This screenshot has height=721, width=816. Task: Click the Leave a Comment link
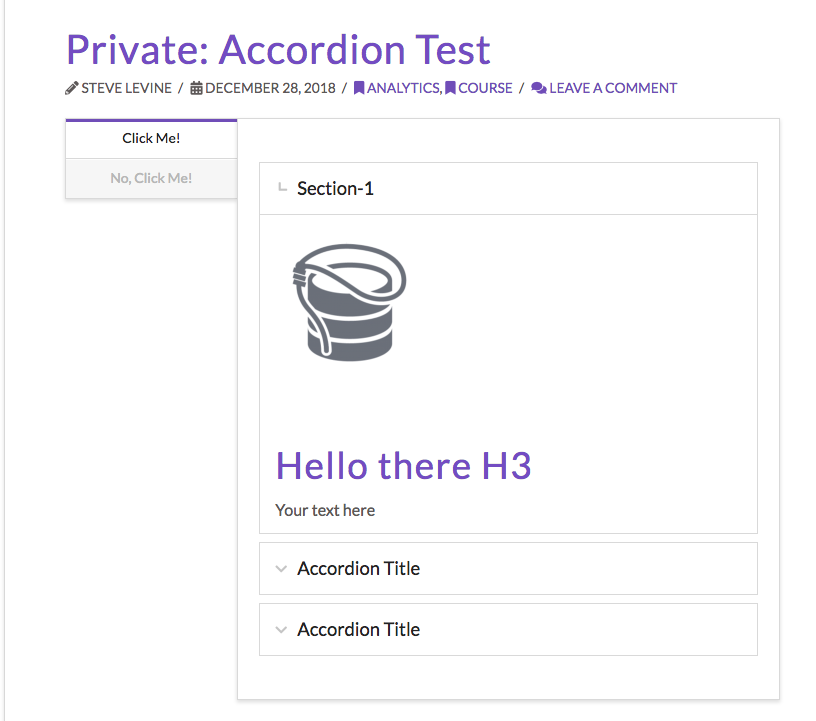point(613,88)
